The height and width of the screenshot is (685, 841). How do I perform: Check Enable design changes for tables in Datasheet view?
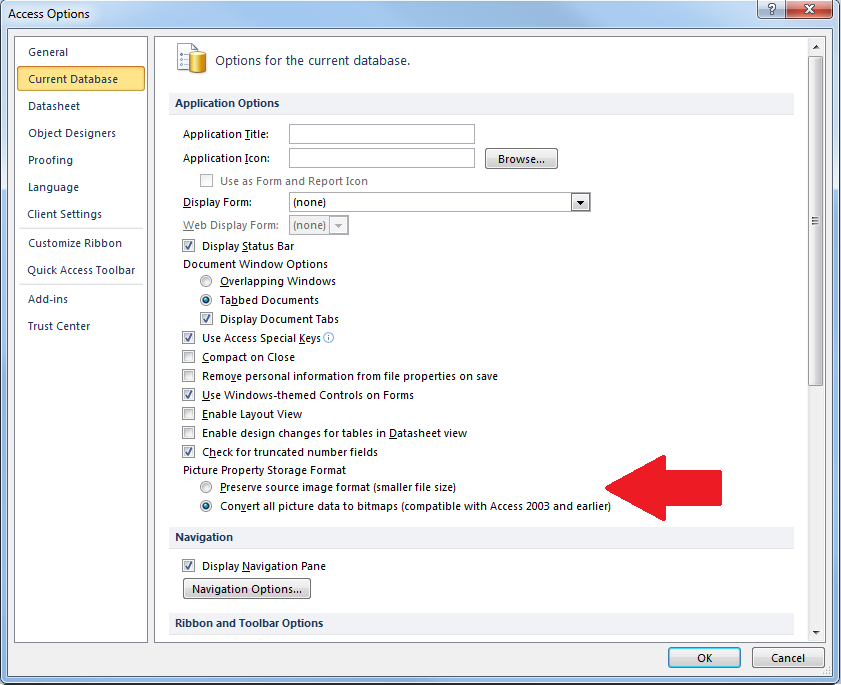click(x=188, y=433)
